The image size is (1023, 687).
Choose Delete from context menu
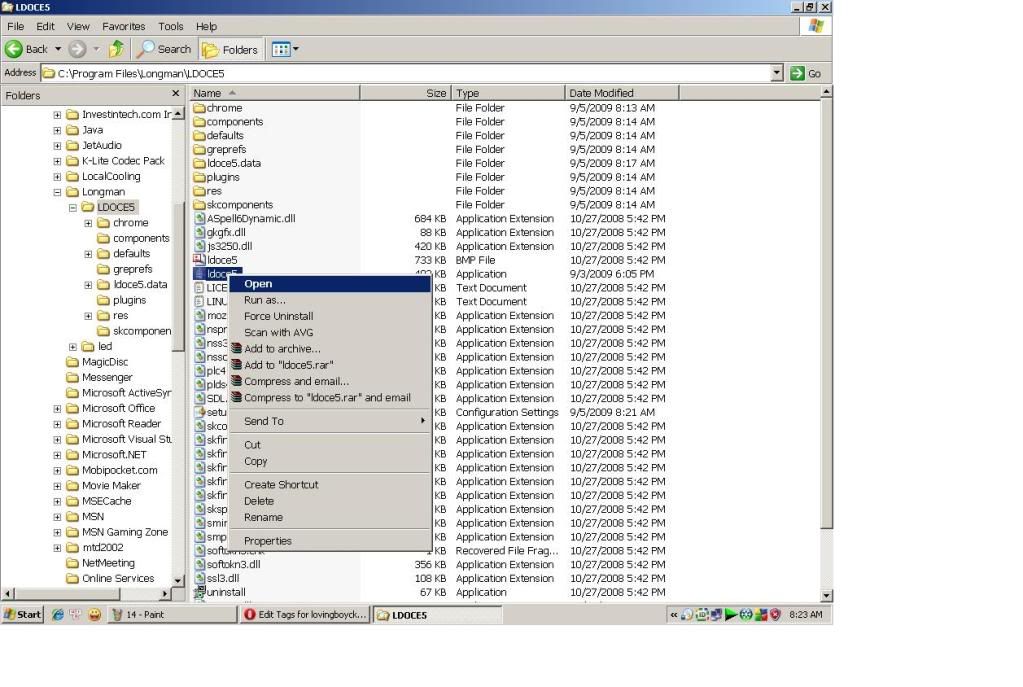click(329, 501)
